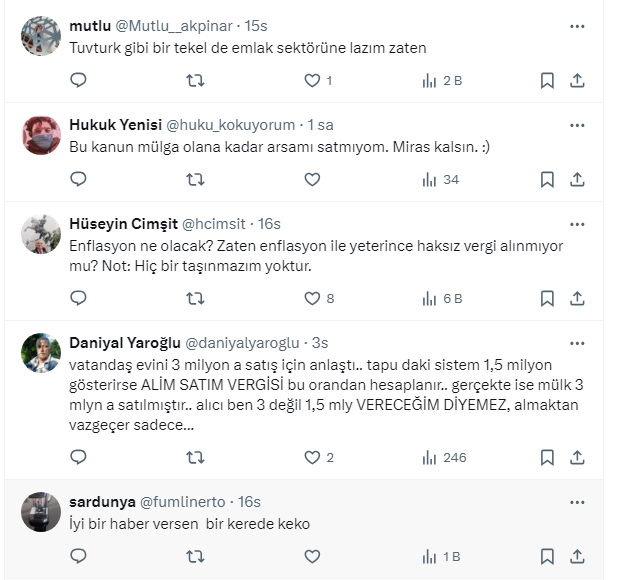
Task: Share the sardunya tweet
Action: 577,557
